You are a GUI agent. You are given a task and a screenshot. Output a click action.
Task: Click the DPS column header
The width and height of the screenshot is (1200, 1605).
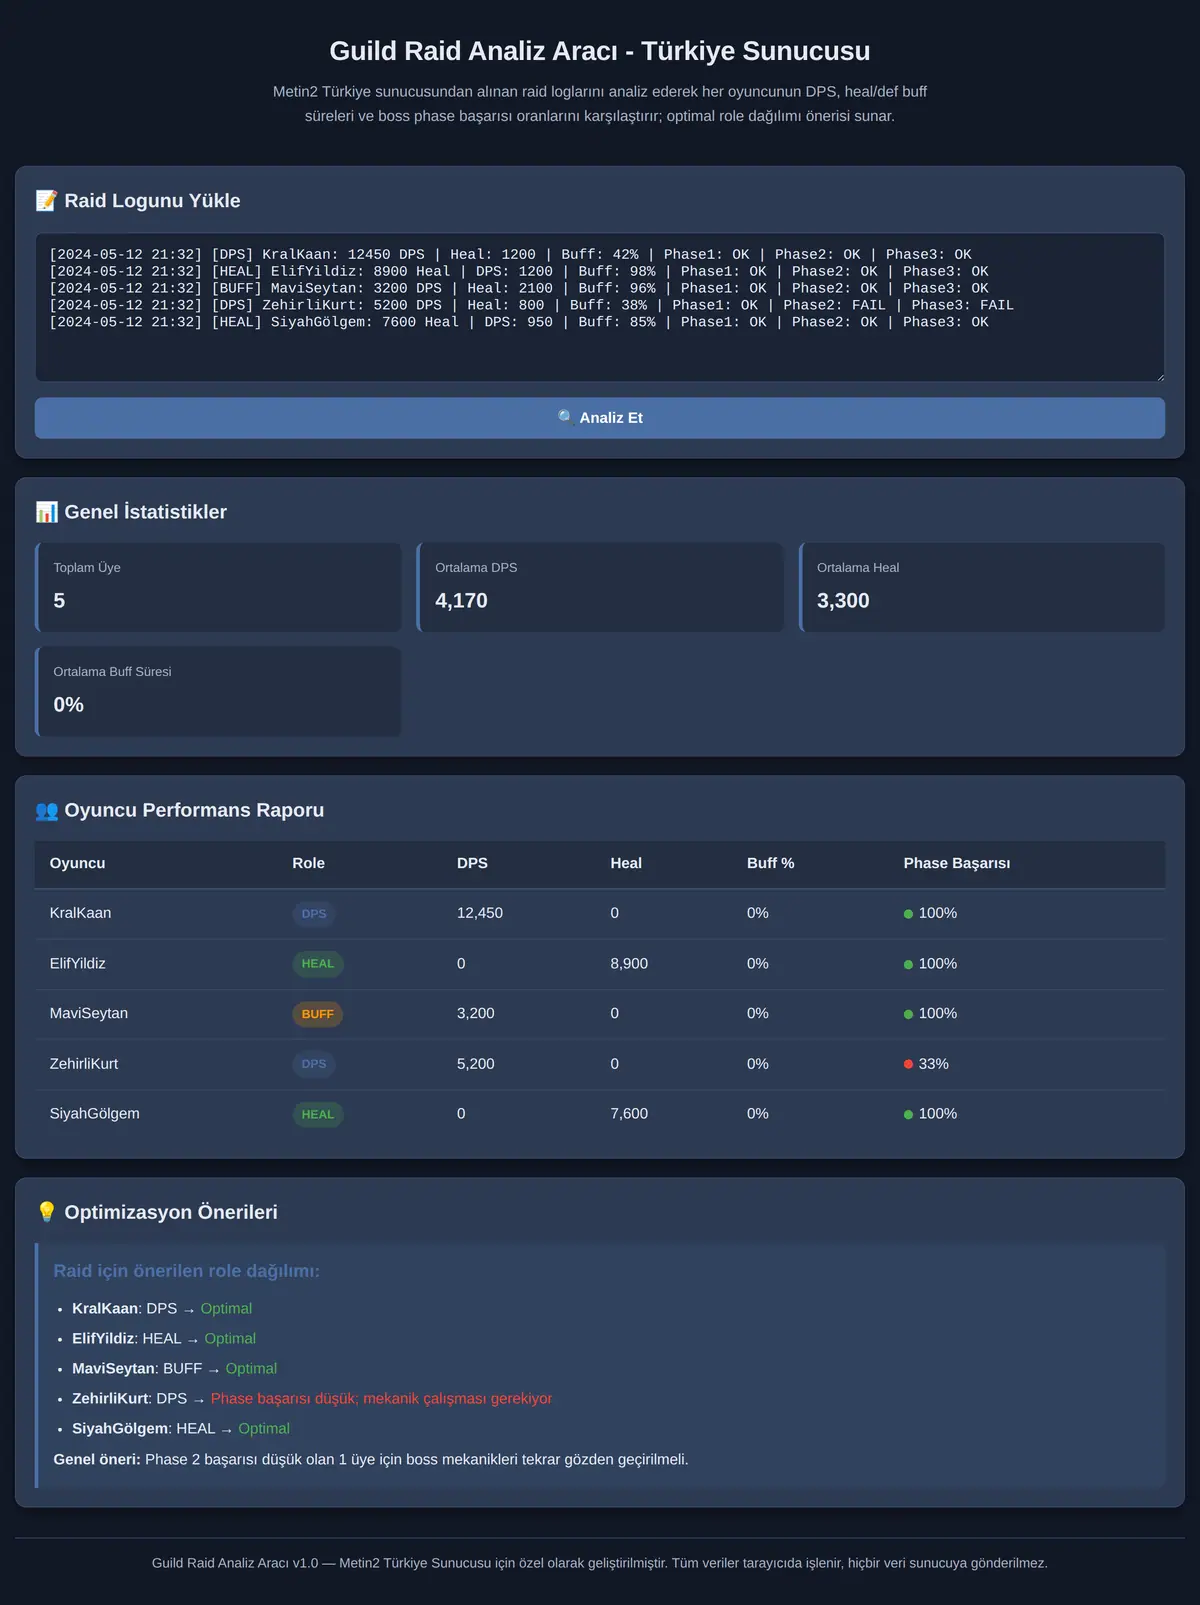tap(472, 863)
